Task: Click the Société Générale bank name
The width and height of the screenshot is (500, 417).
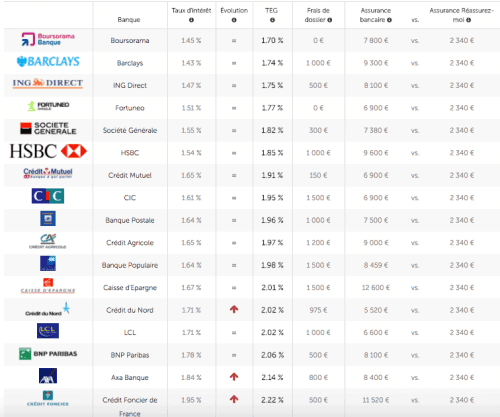Action: point(130,130)
